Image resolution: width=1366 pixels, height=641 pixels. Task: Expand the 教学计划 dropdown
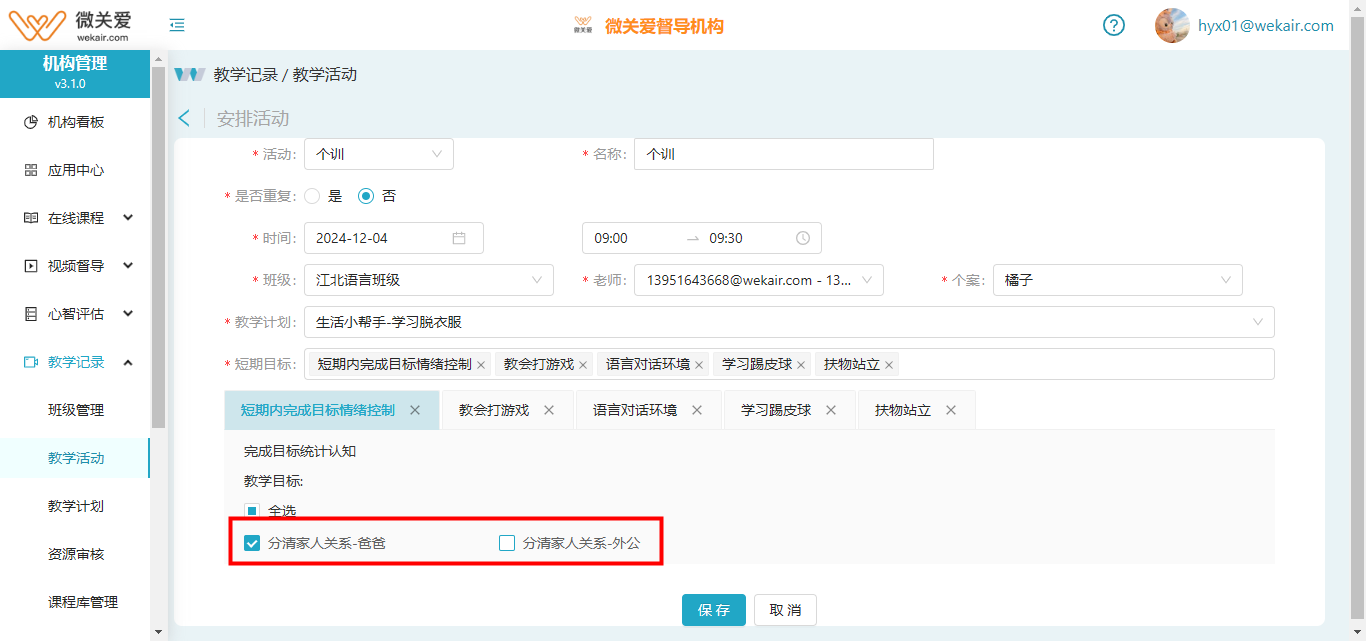(x=788, y=322)
